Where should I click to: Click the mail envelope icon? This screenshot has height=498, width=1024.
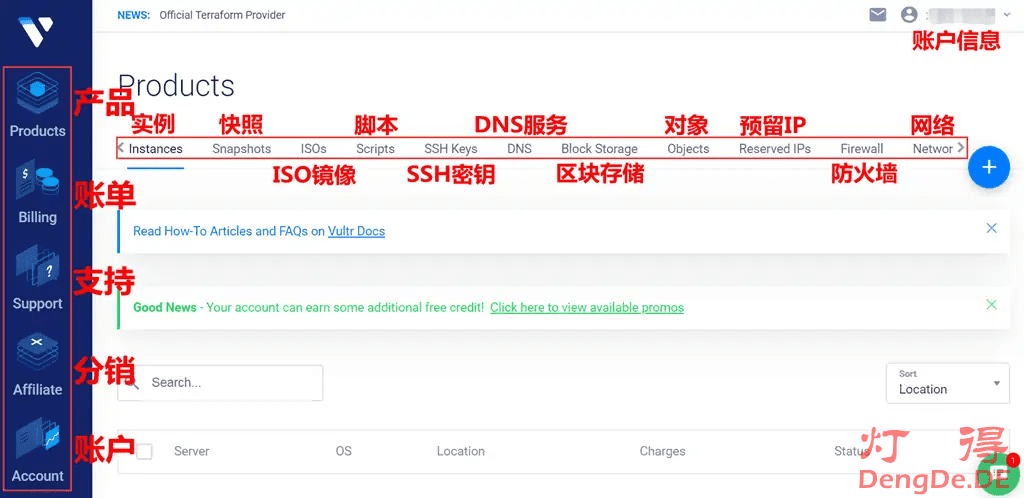(877, 15)
